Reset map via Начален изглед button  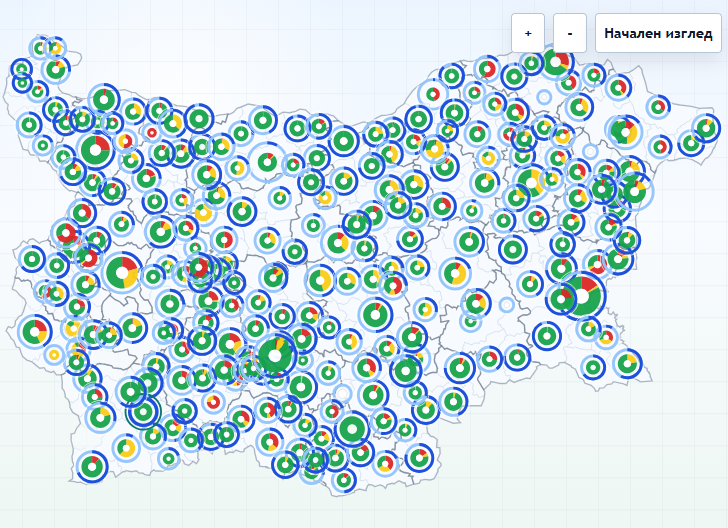(x=658, y=33)
